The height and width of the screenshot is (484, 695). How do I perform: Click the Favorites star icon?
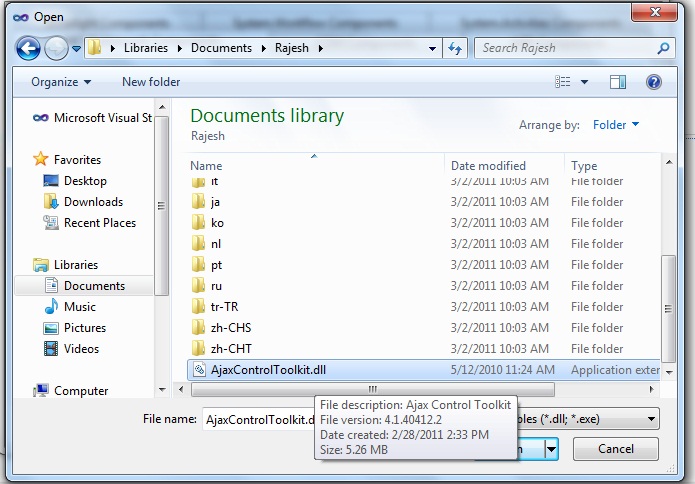click(40, 159)
